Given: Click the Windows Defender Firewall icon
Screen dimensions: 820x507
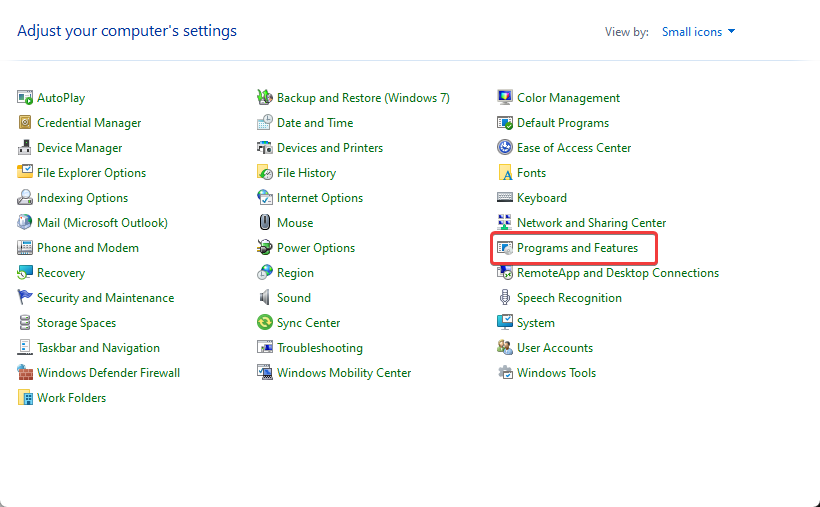Looking at the screenshot, I should click(x=25, y=373).
